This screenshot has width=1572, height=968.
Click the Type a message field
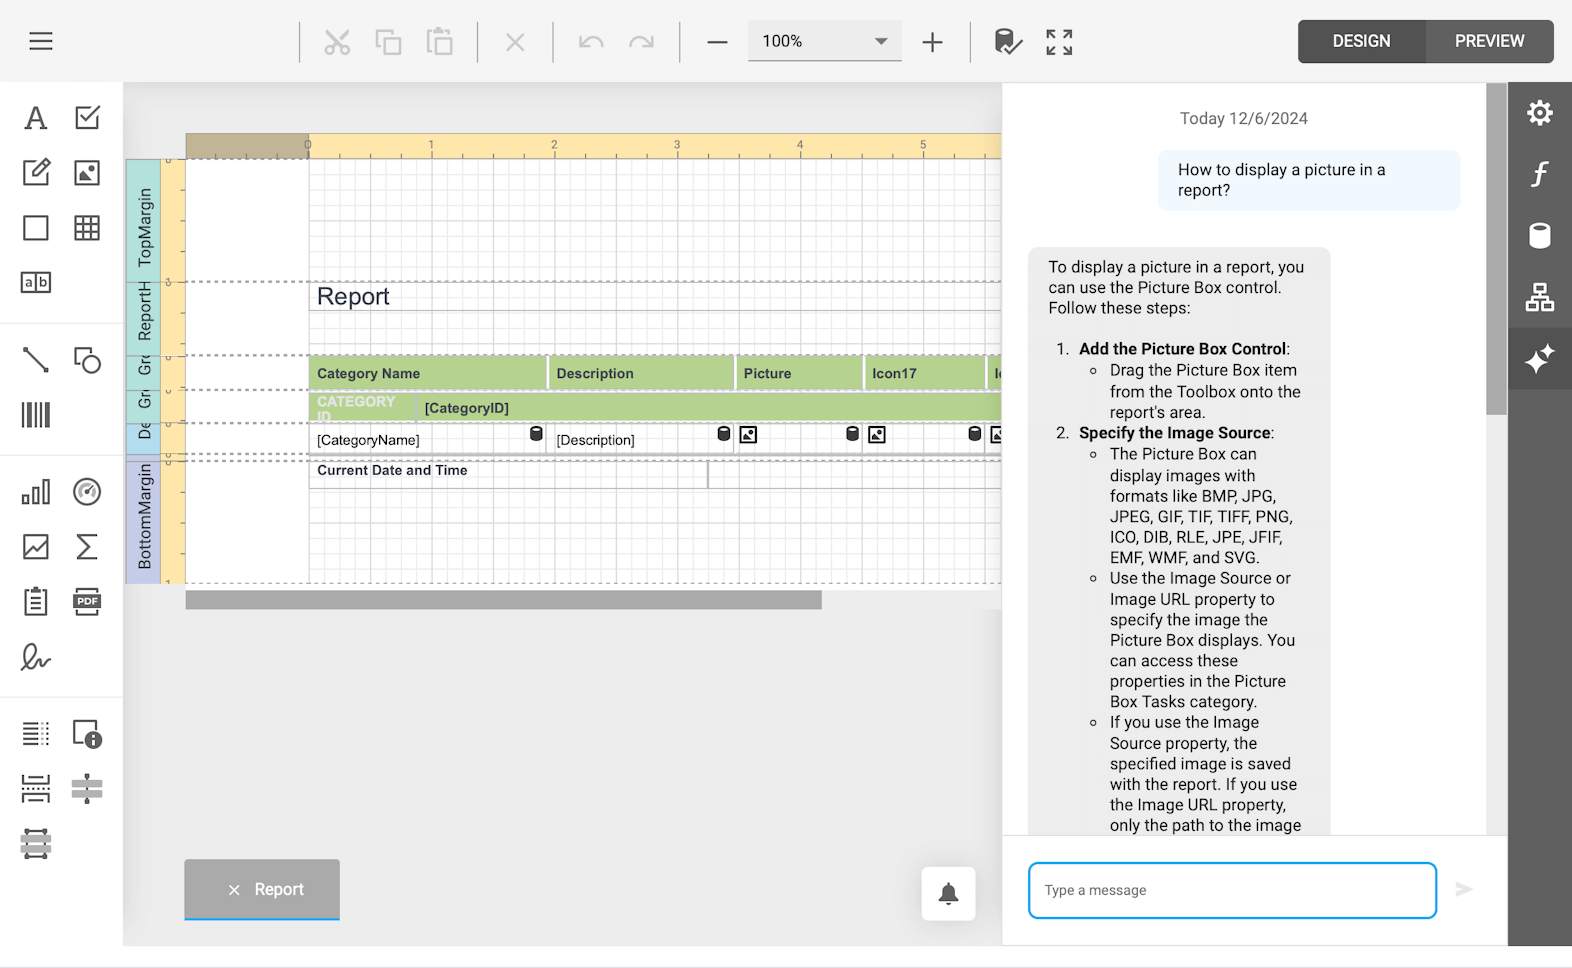[x=1232, y=890]
